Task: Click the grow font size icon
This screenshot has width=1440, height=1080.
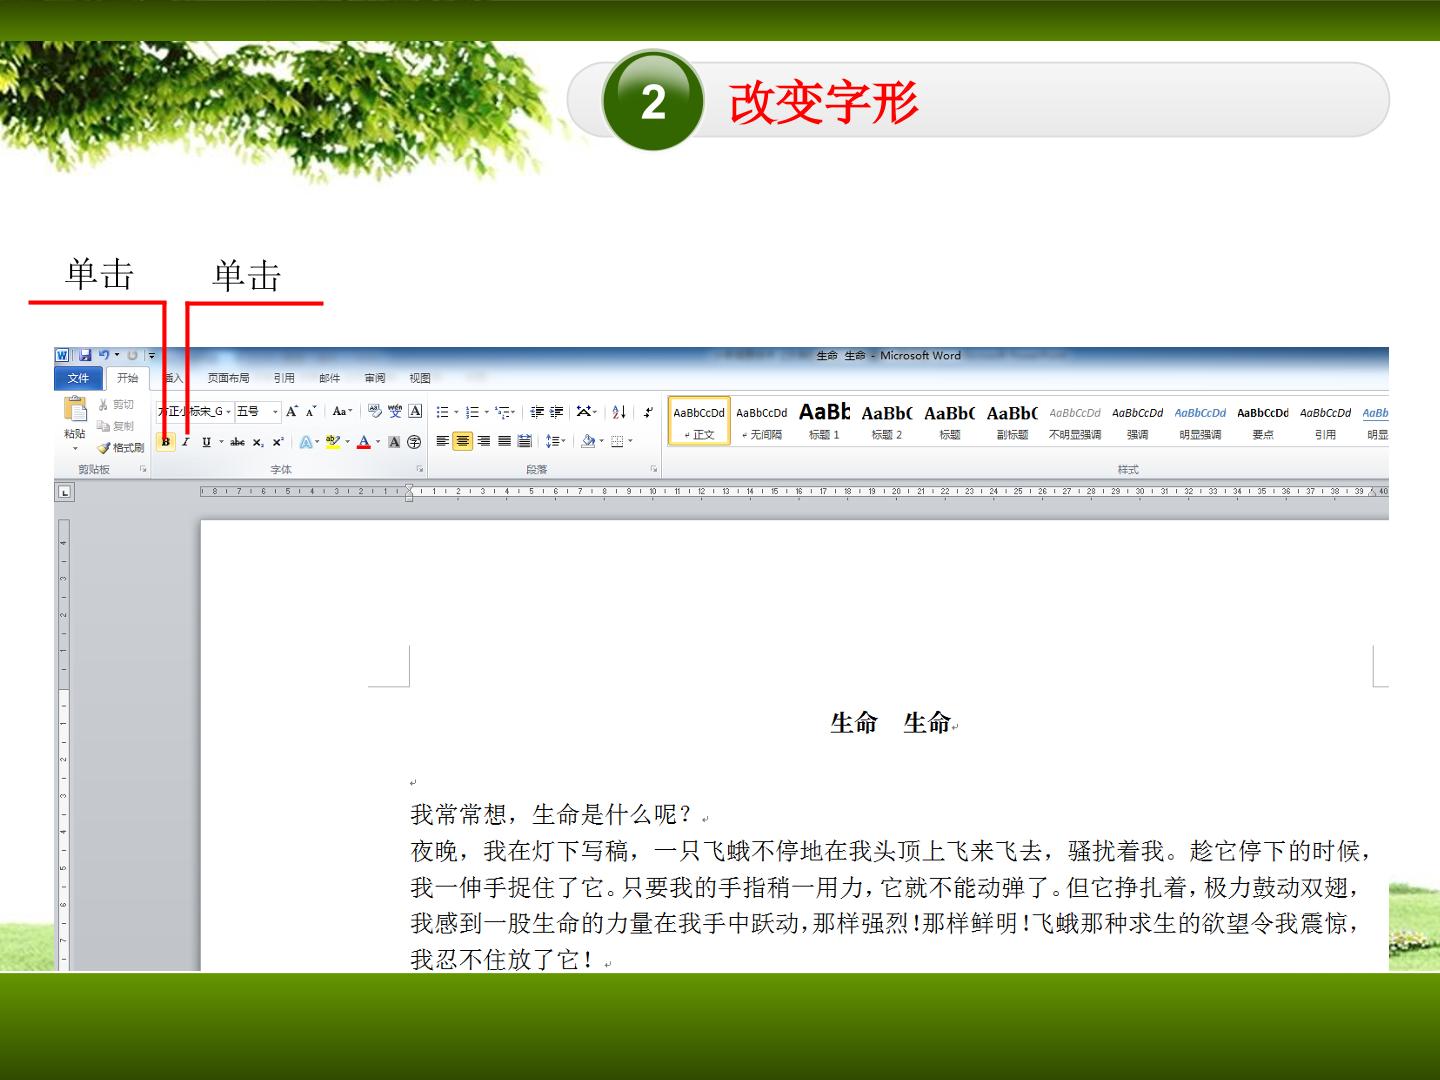Action: tap(292, 411)
